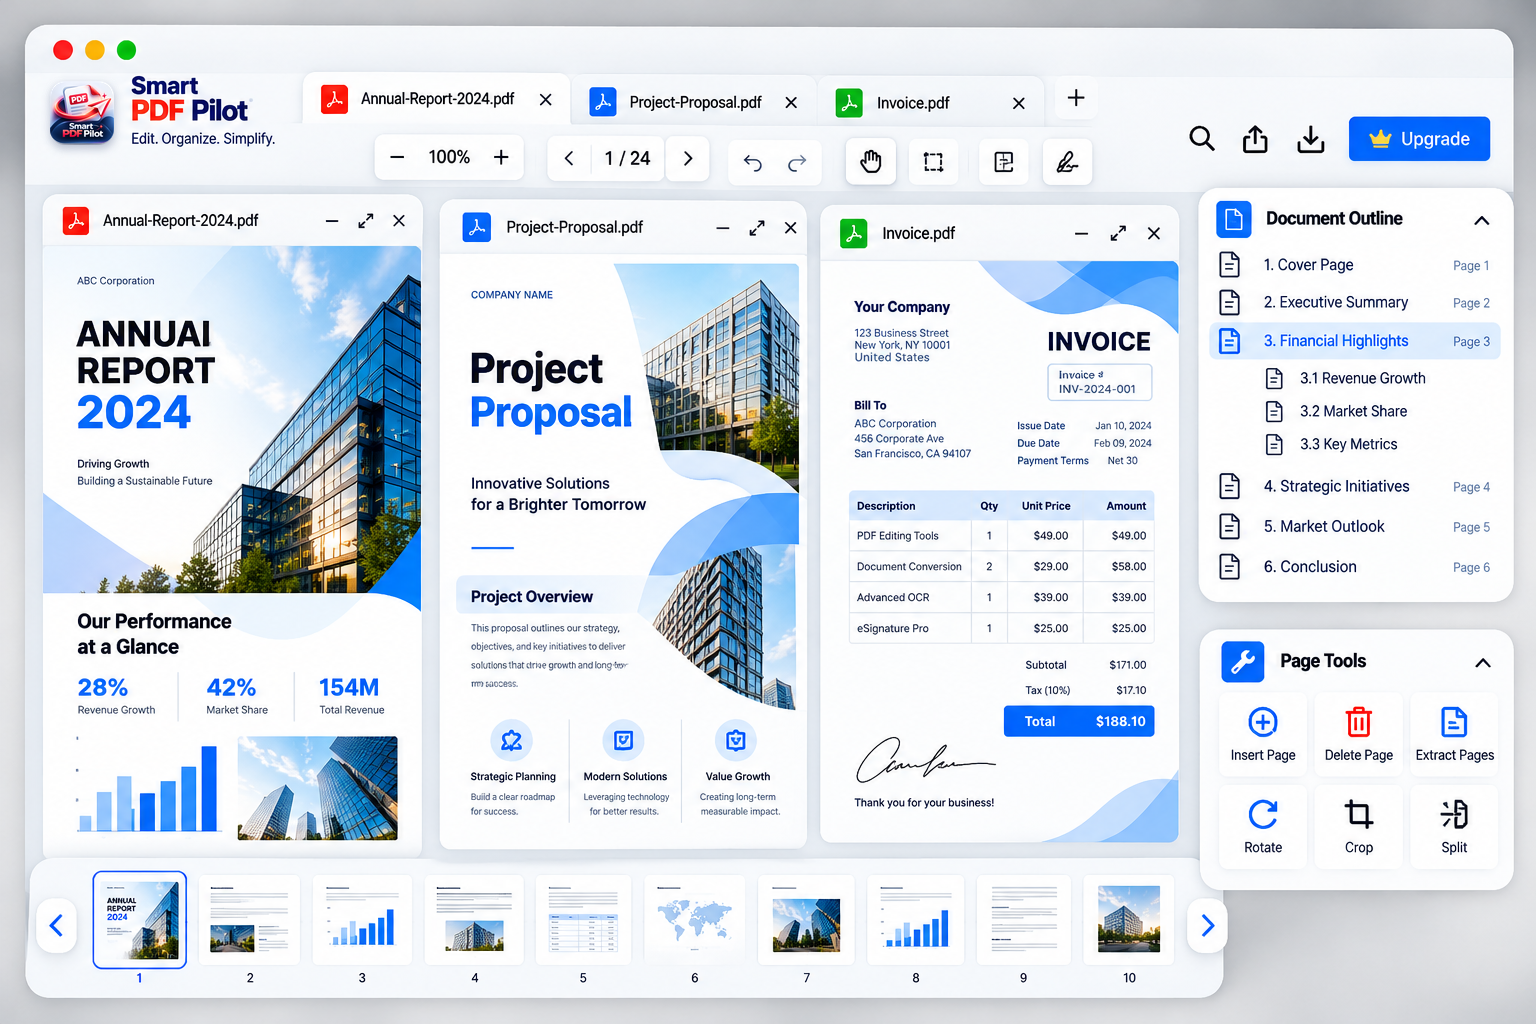
Task: Open the 3. Financial Highlights outline entry
Action: (1355, 341)
